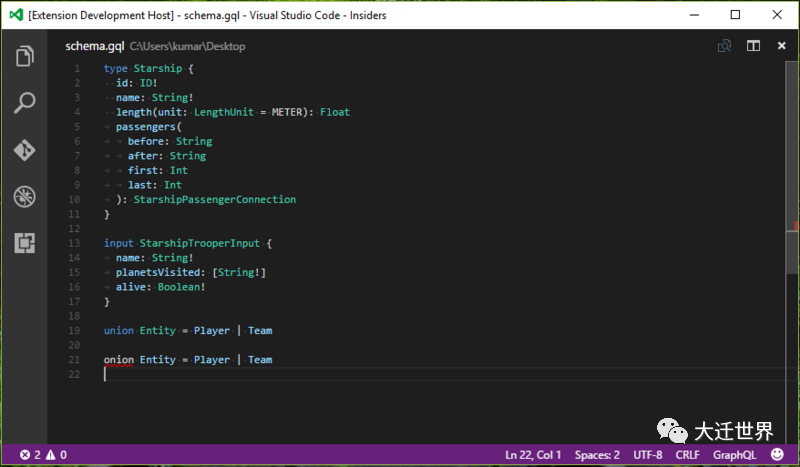Select the schema.gql editor tab
Viewport: 800px width, 467px height.
[x=94, y=47]
